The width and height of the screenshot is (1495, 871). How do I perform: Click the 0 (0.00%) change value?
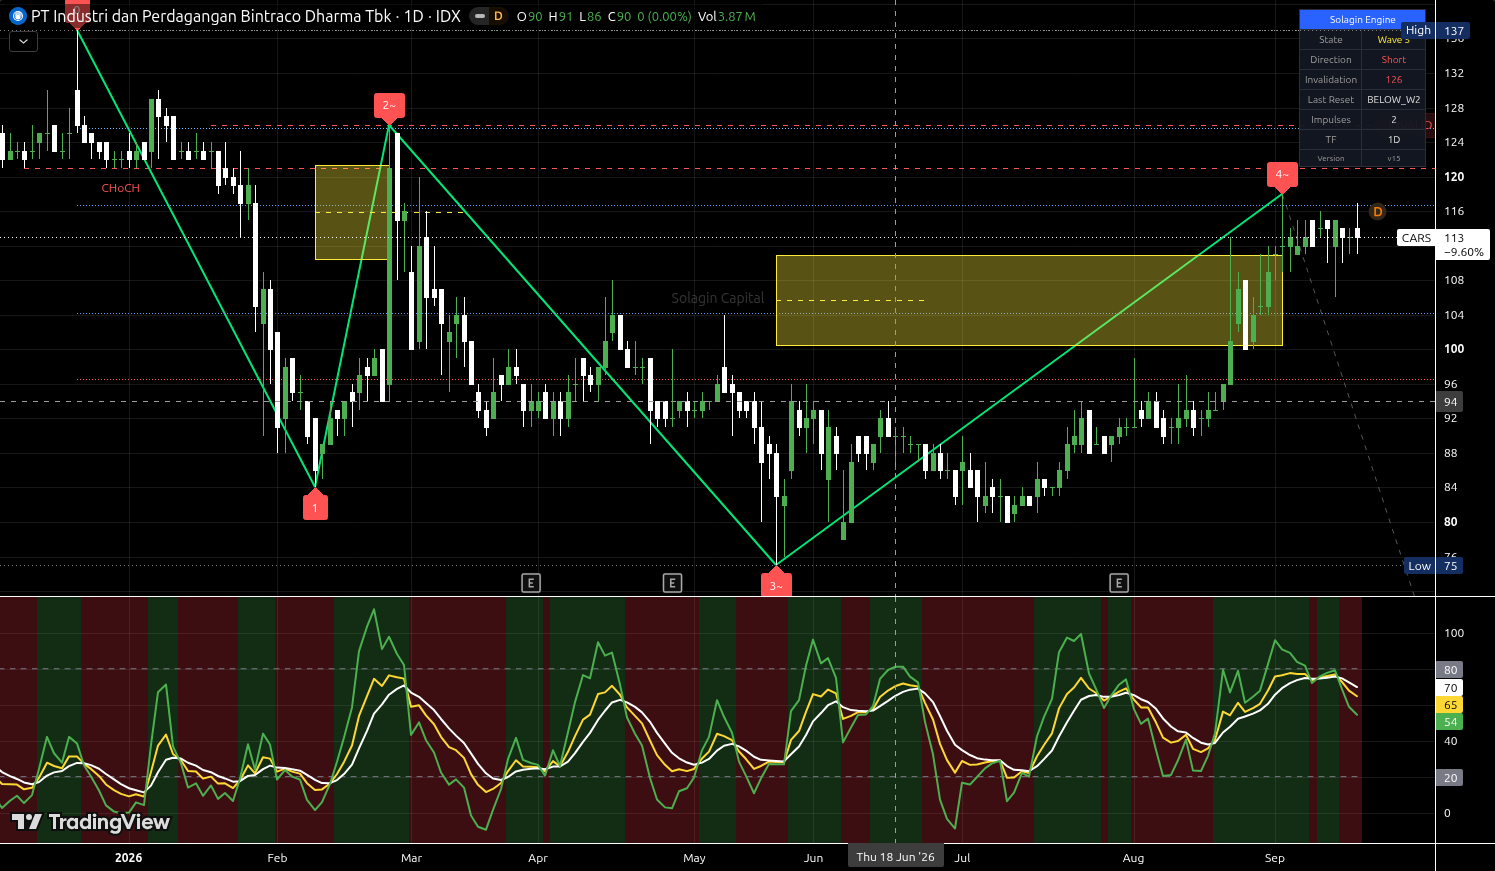point(664,16)
